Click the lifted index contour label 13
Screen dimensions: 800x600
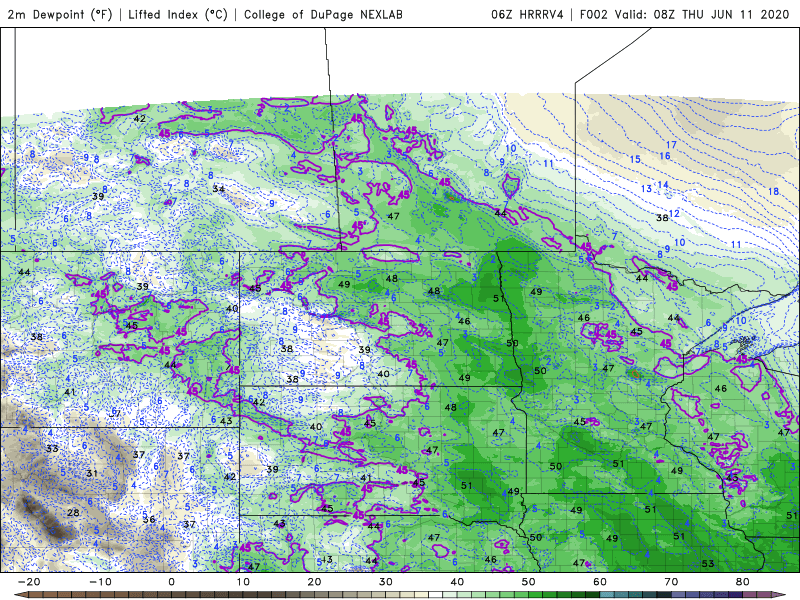[x=646, y=189]
